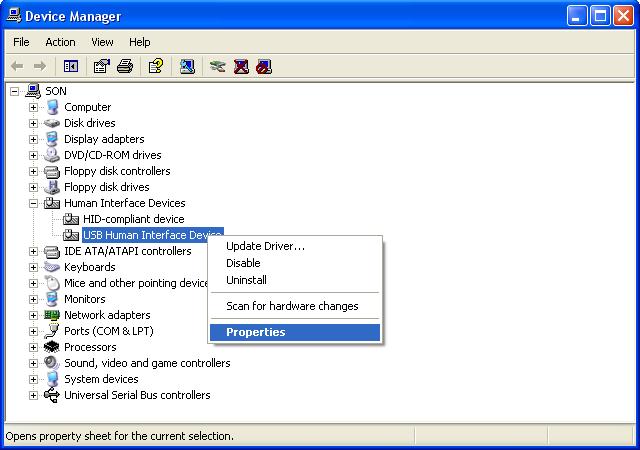The image size is (640, 450).
Task: Select the USB Human Interface Device entry
Action: pyautogui.click(x=153, y=235)
